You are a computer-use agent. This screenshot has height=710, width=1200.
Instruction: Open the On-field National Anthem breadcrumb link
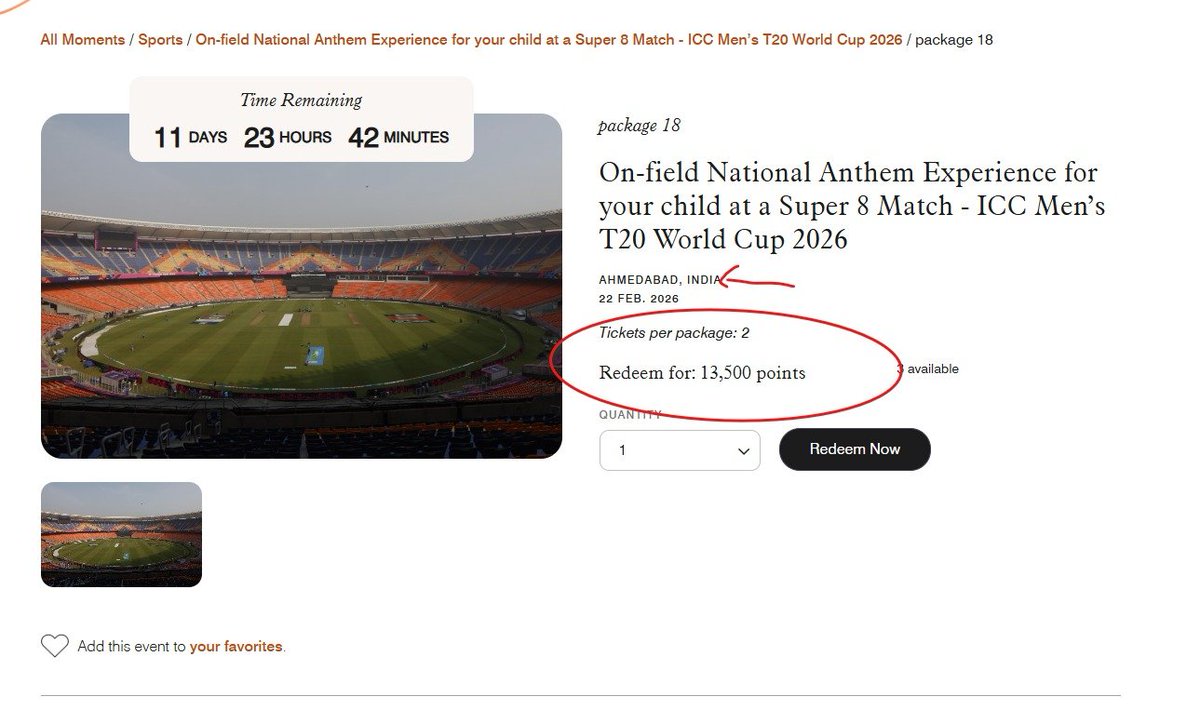tap(548, 40)
